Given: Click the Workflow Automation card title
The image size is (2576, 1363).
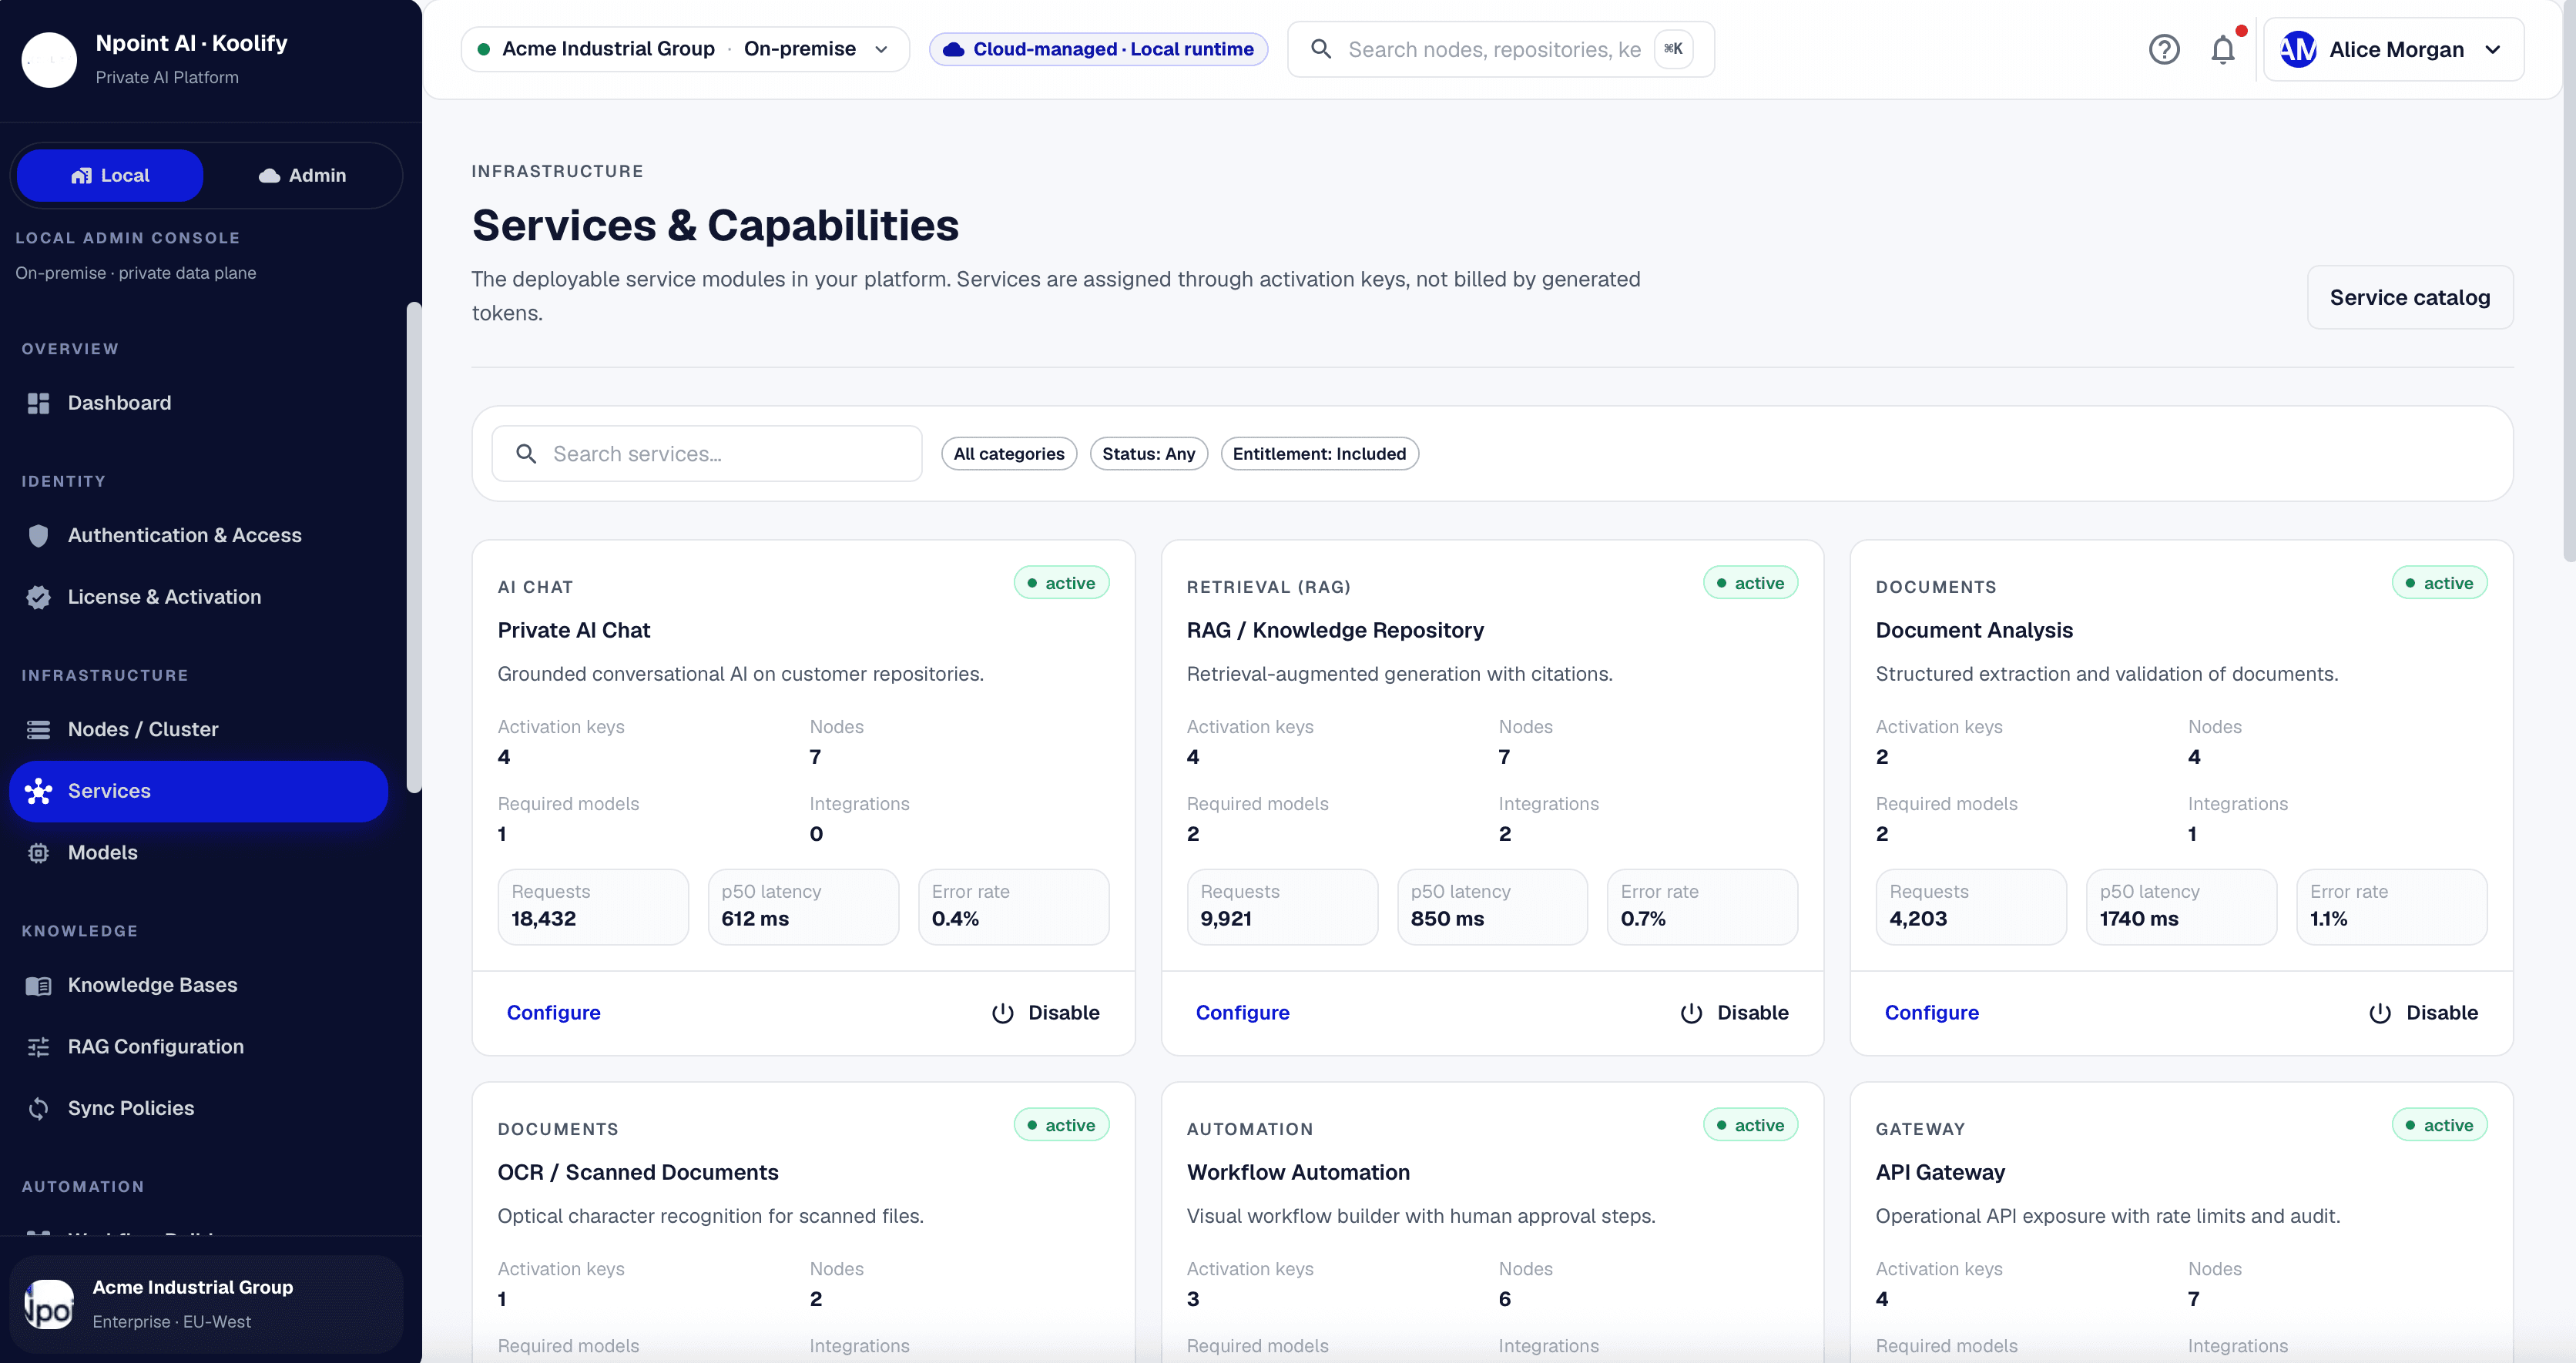Looking at the screenshot, I should point(1298,1172).
